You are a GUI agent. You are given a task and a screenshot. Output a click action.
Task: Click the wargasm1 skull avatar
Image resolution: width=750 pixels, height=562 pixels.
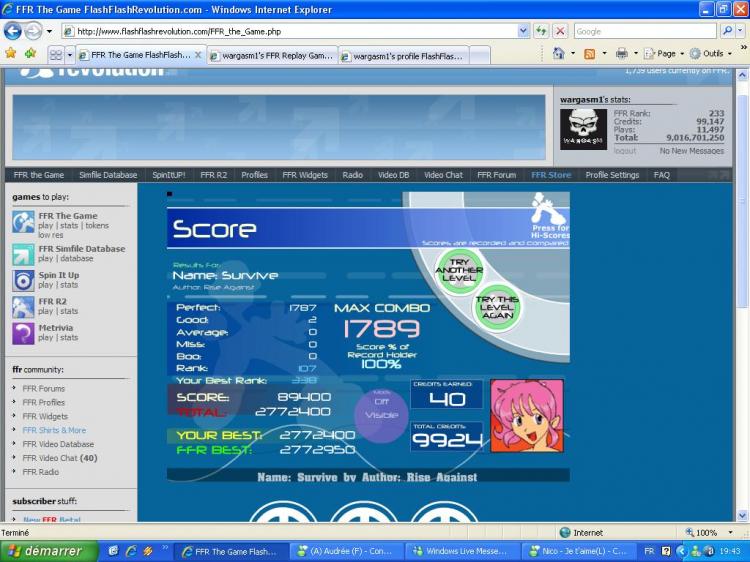[583, 129]
